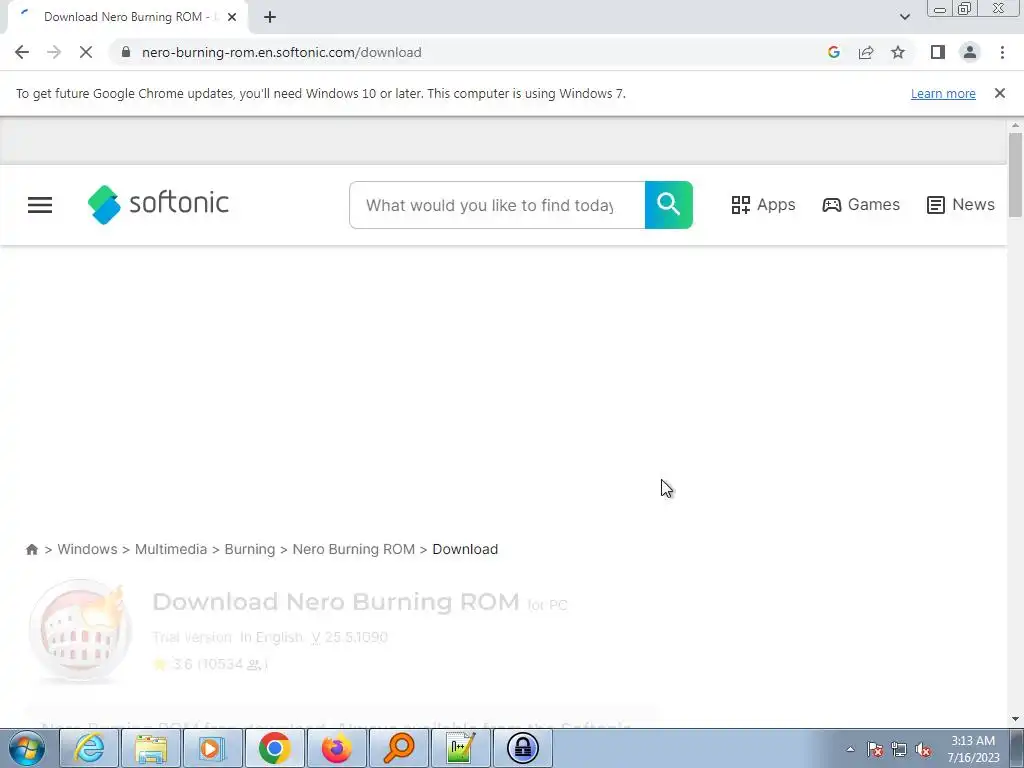Open the Windows Start menu
The height and width of the screenshot is (768, 1024).
pyautogui.click(x=27, y=748)
